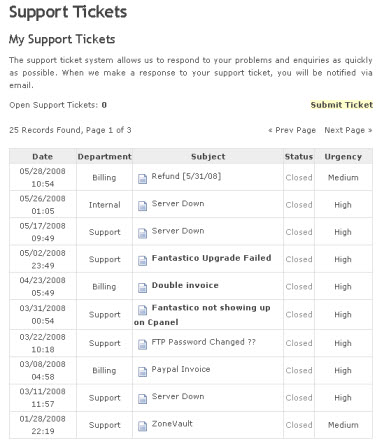Click ticket icon next to Fantastico Upgrade Failed
The height and width of the screenshot is (445, 379).
[x=142, y=261]
